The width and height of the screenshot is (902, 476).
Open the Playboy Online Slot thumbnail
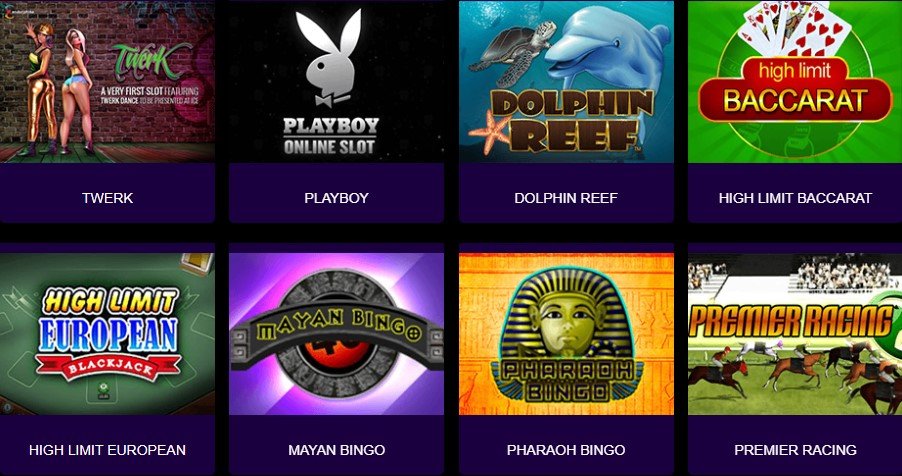(x=337, y=81)
